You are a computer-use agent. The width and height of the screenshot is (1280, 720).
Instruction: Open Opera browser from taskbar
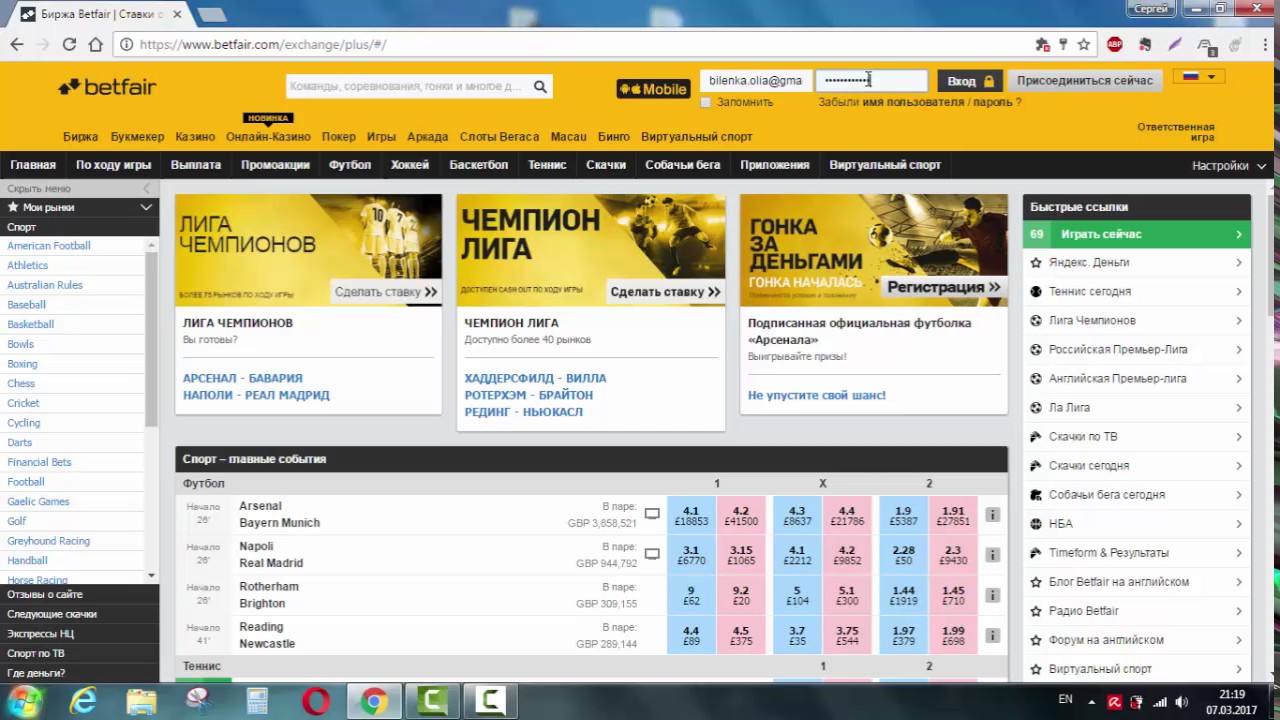pos(316,701)
